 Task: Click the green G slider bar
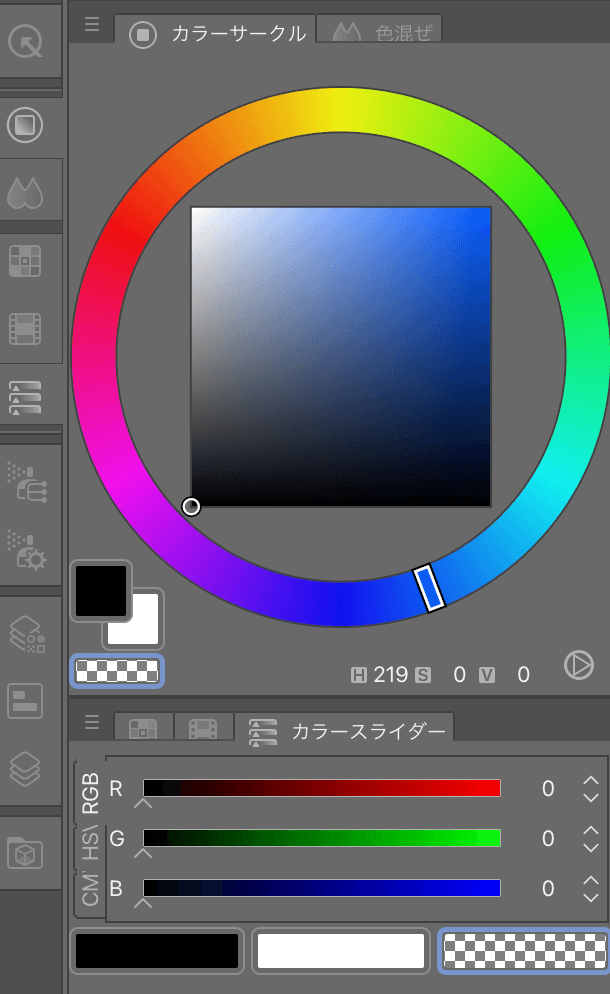point(321,838)
